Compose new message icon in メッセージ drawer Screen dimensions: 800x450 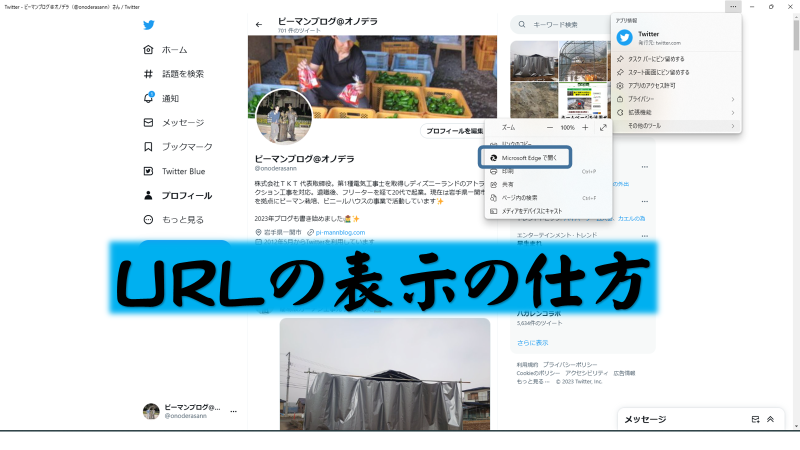755,419
